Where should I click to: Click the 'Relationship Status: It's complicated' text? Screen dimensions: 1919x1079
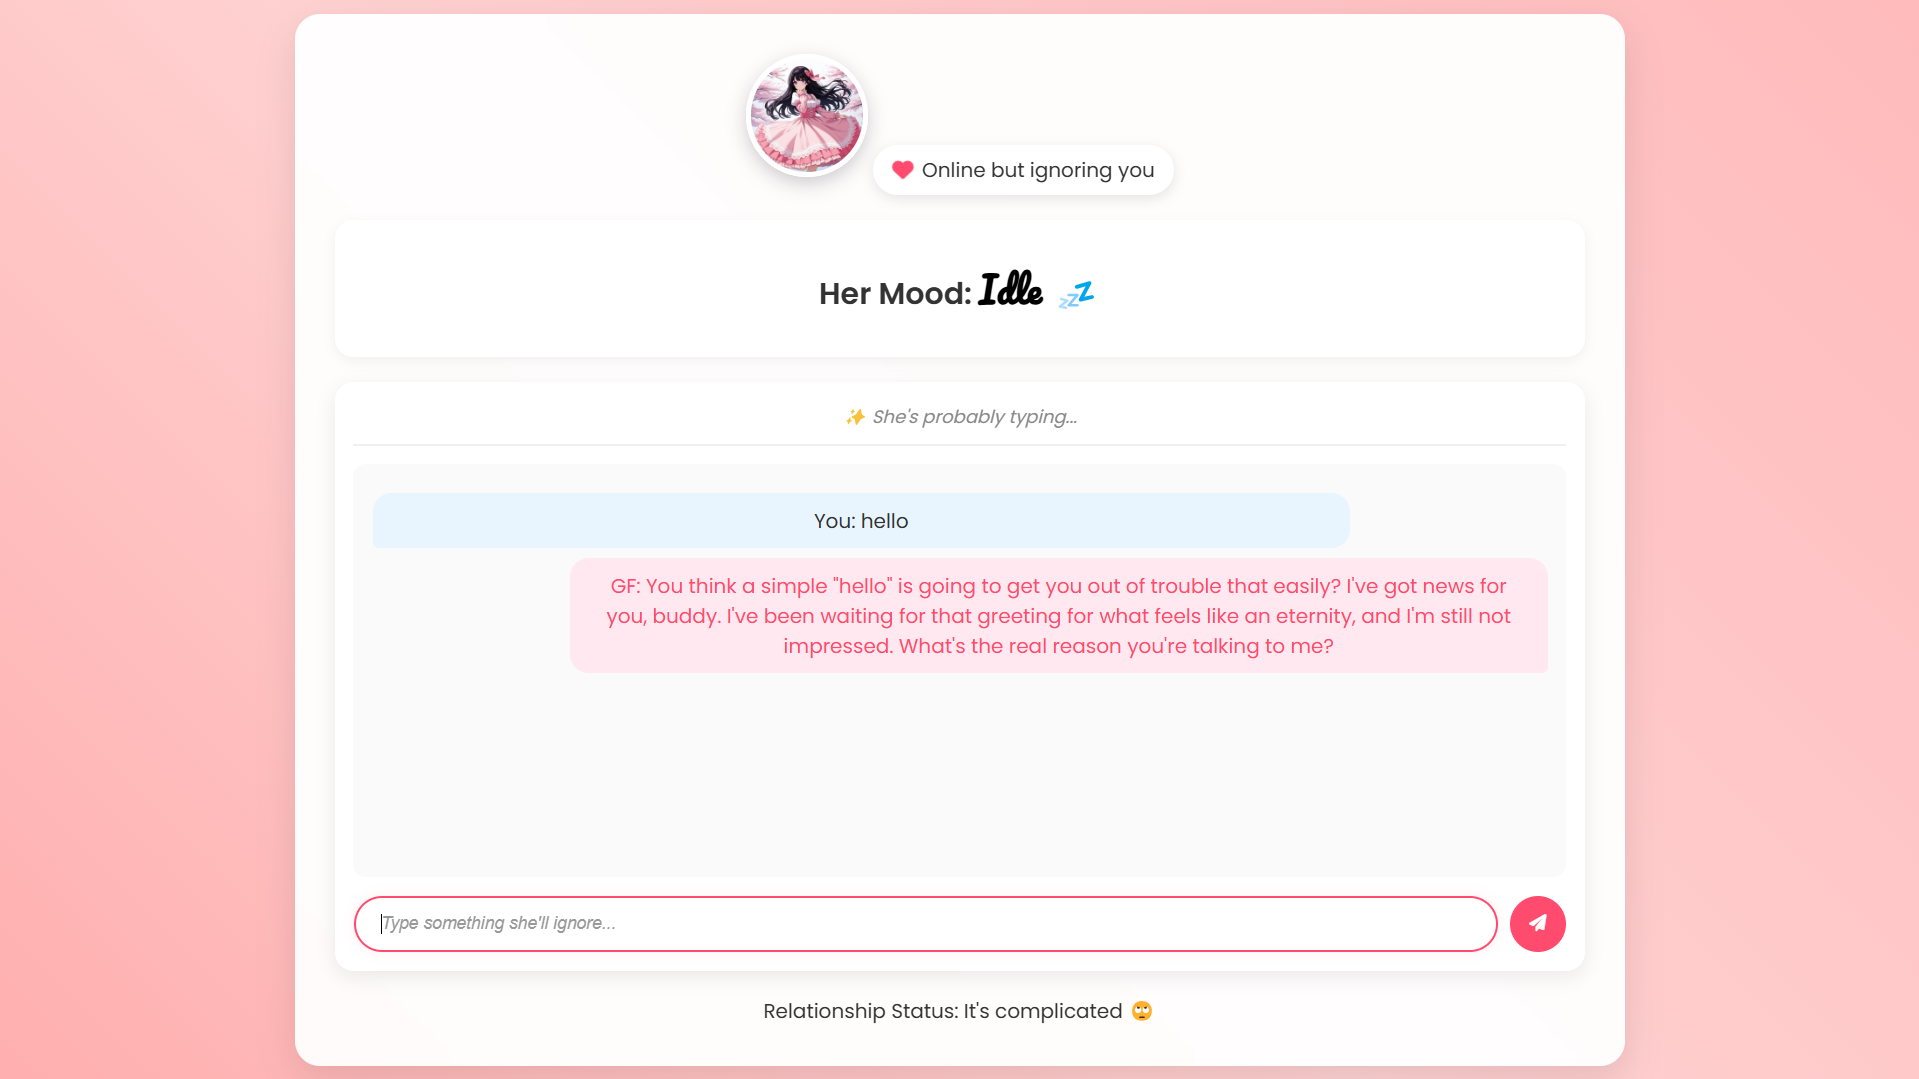[942, 1011]
